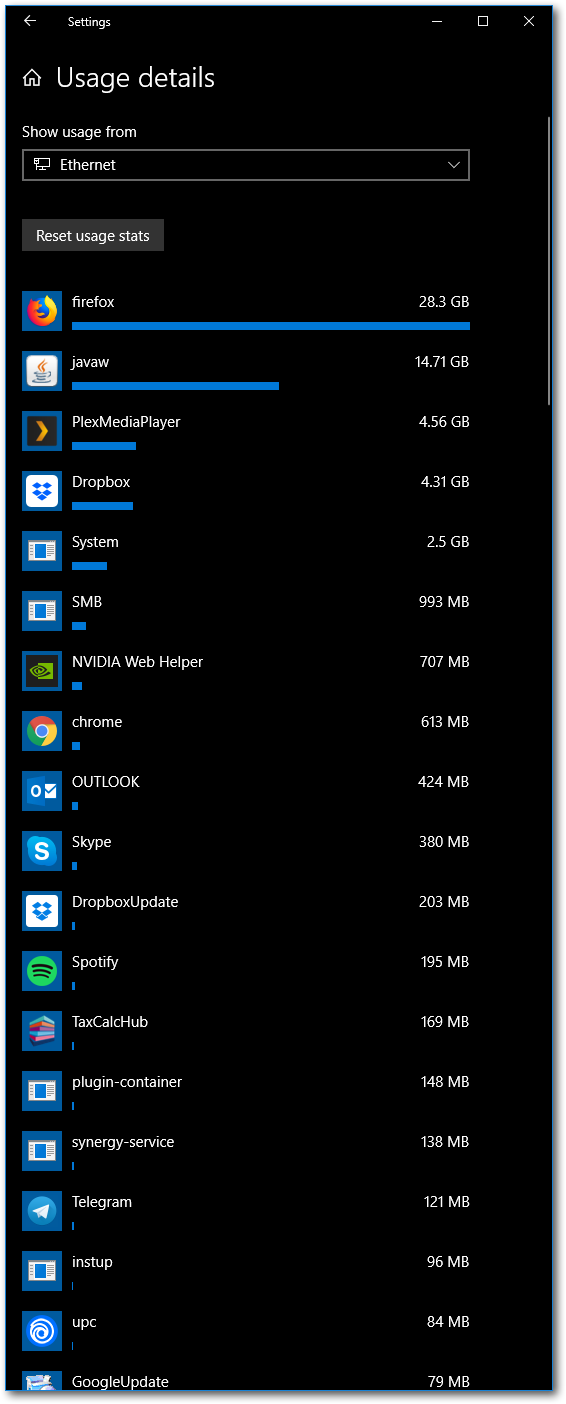Image resolution: width=566 pixels, height=1404 pixels.
Task: Click the TaxCalcHub icon
Action: click(42, 1031)
